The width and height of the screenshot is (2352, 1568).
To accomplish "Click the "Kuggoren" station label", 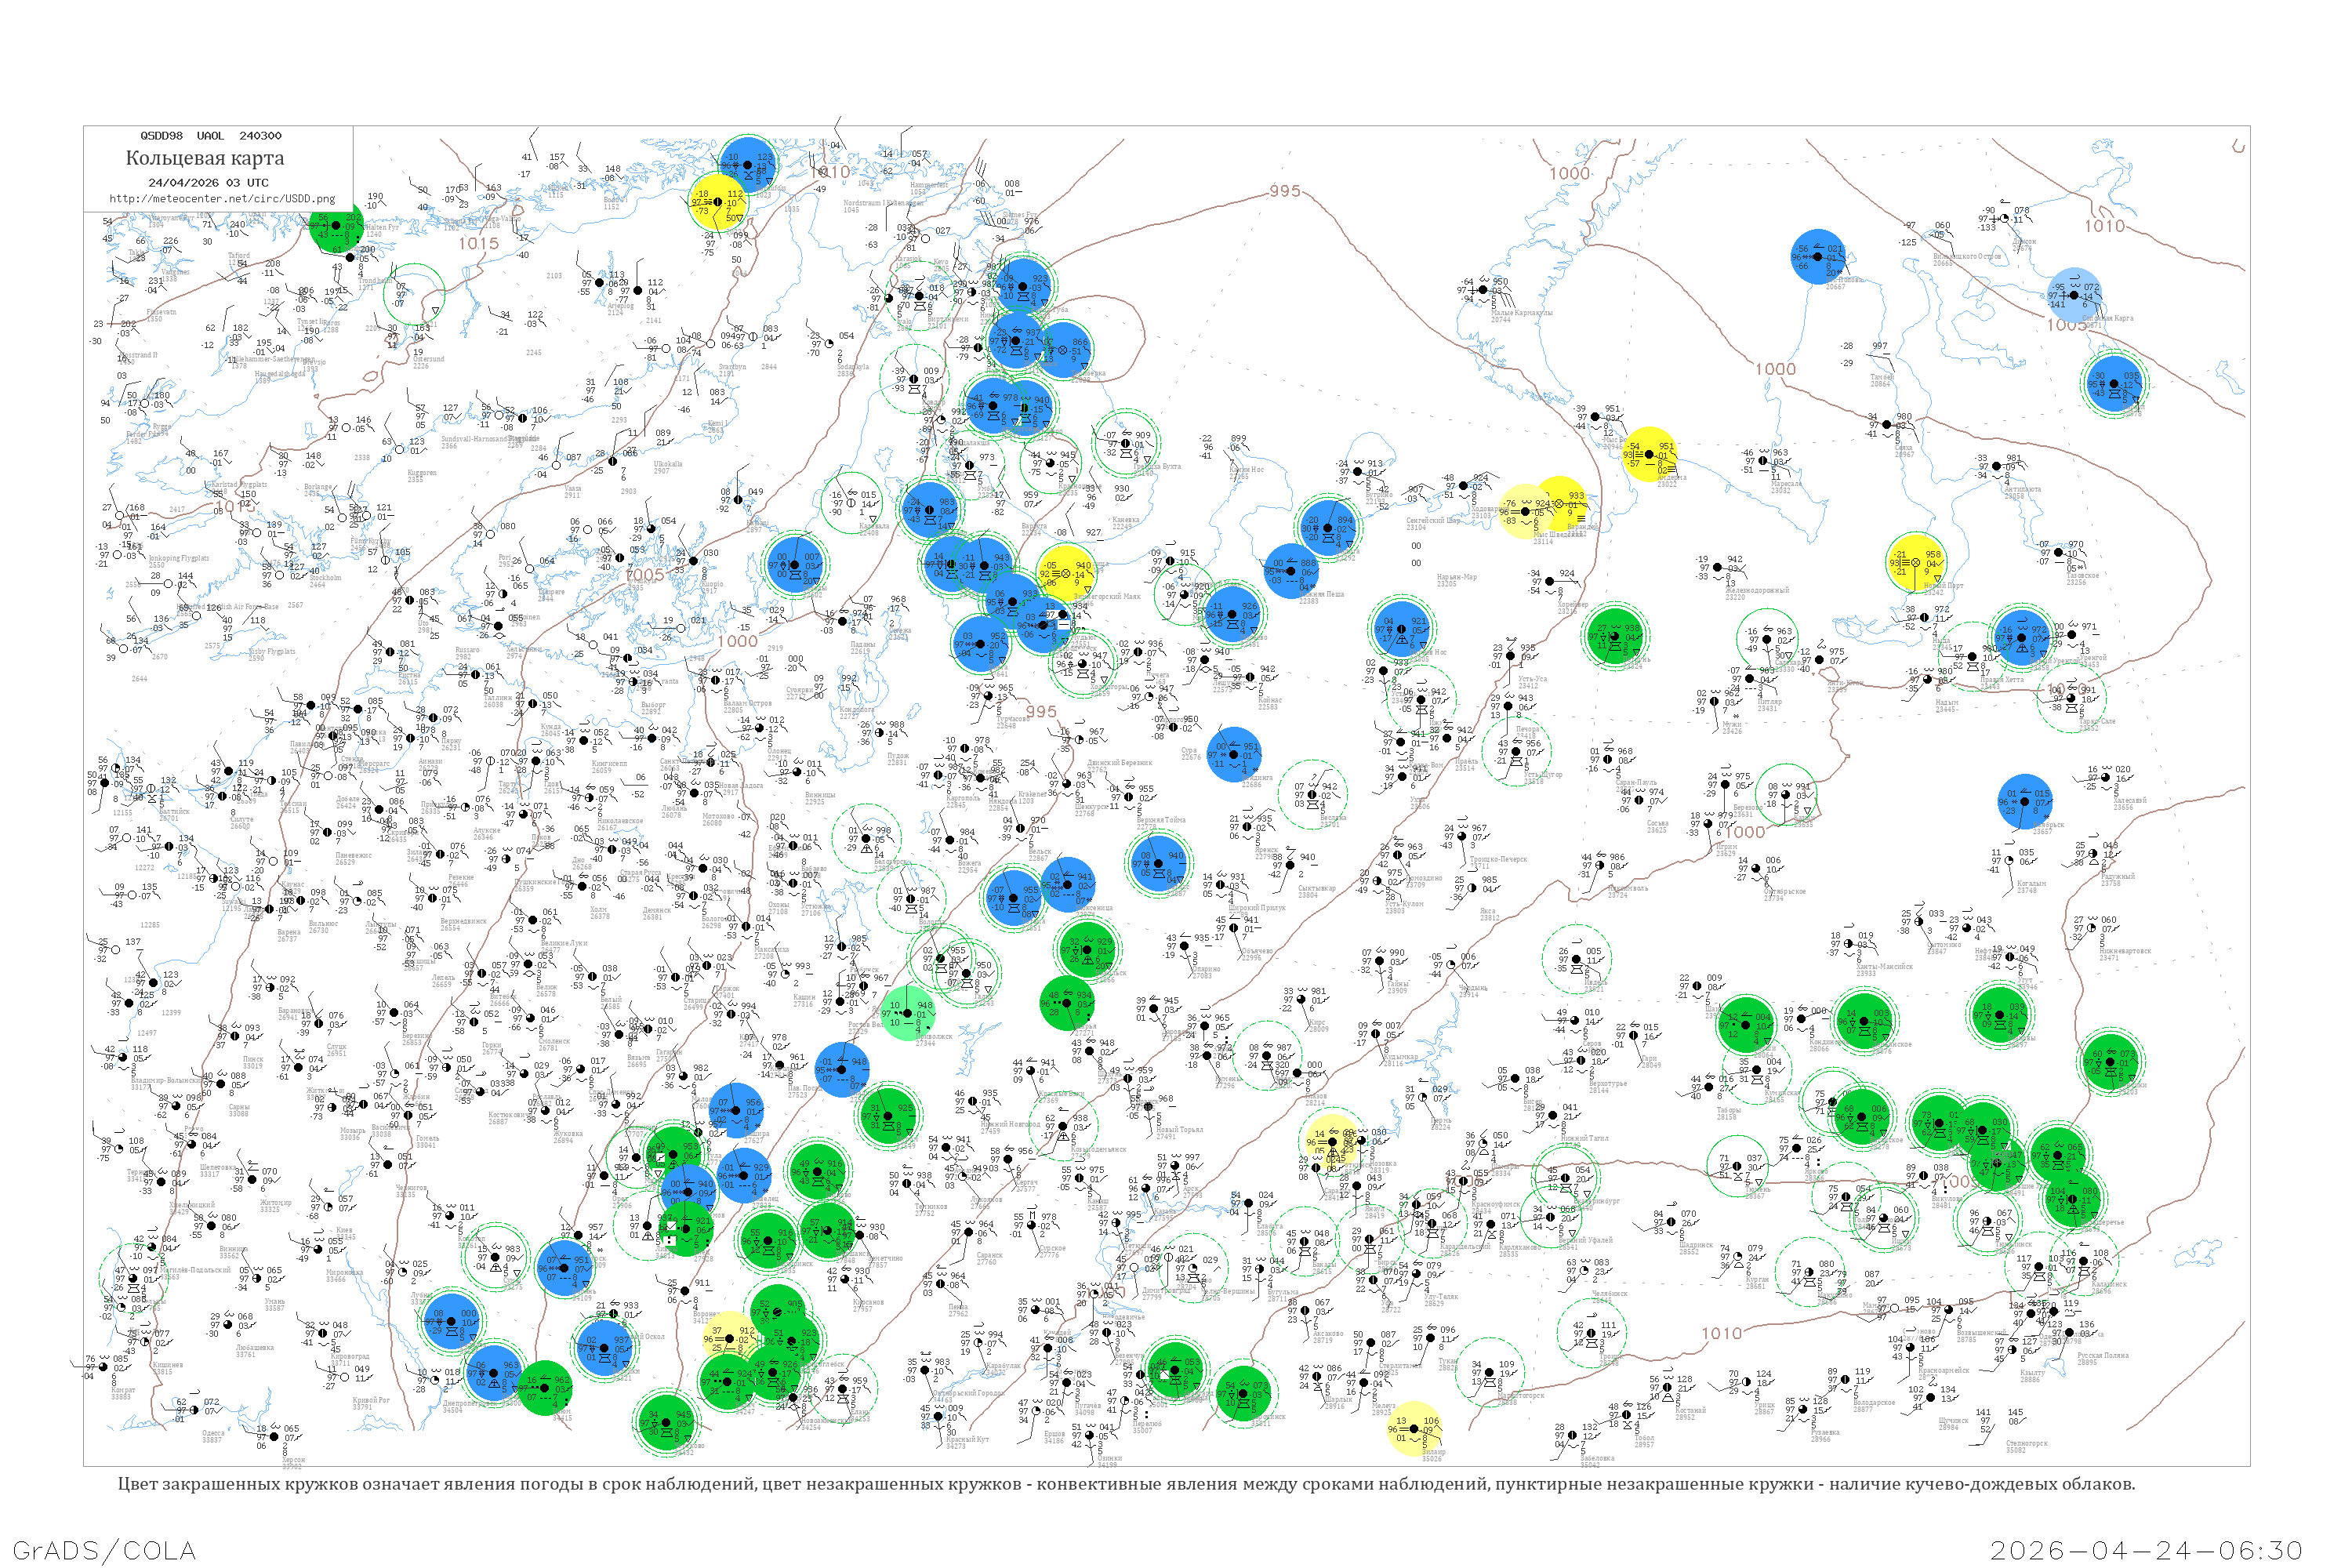I will pyautogui.click(x=422, y=472).
